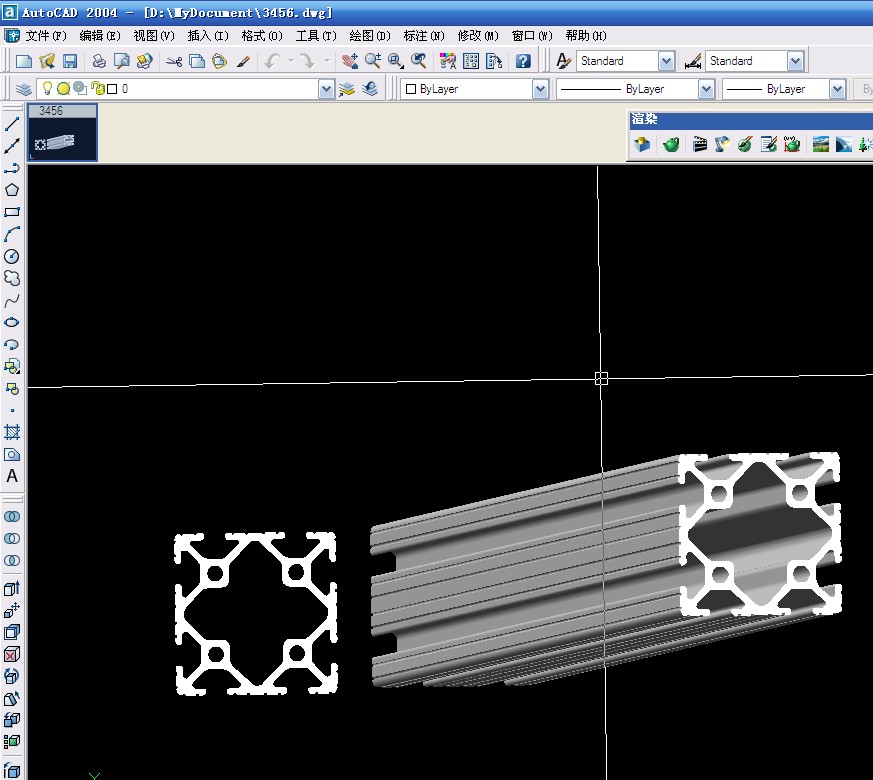The height and width of the screenshot is (780, 873).
Task: Click the Render teapot icon
Action: (671, 145)
